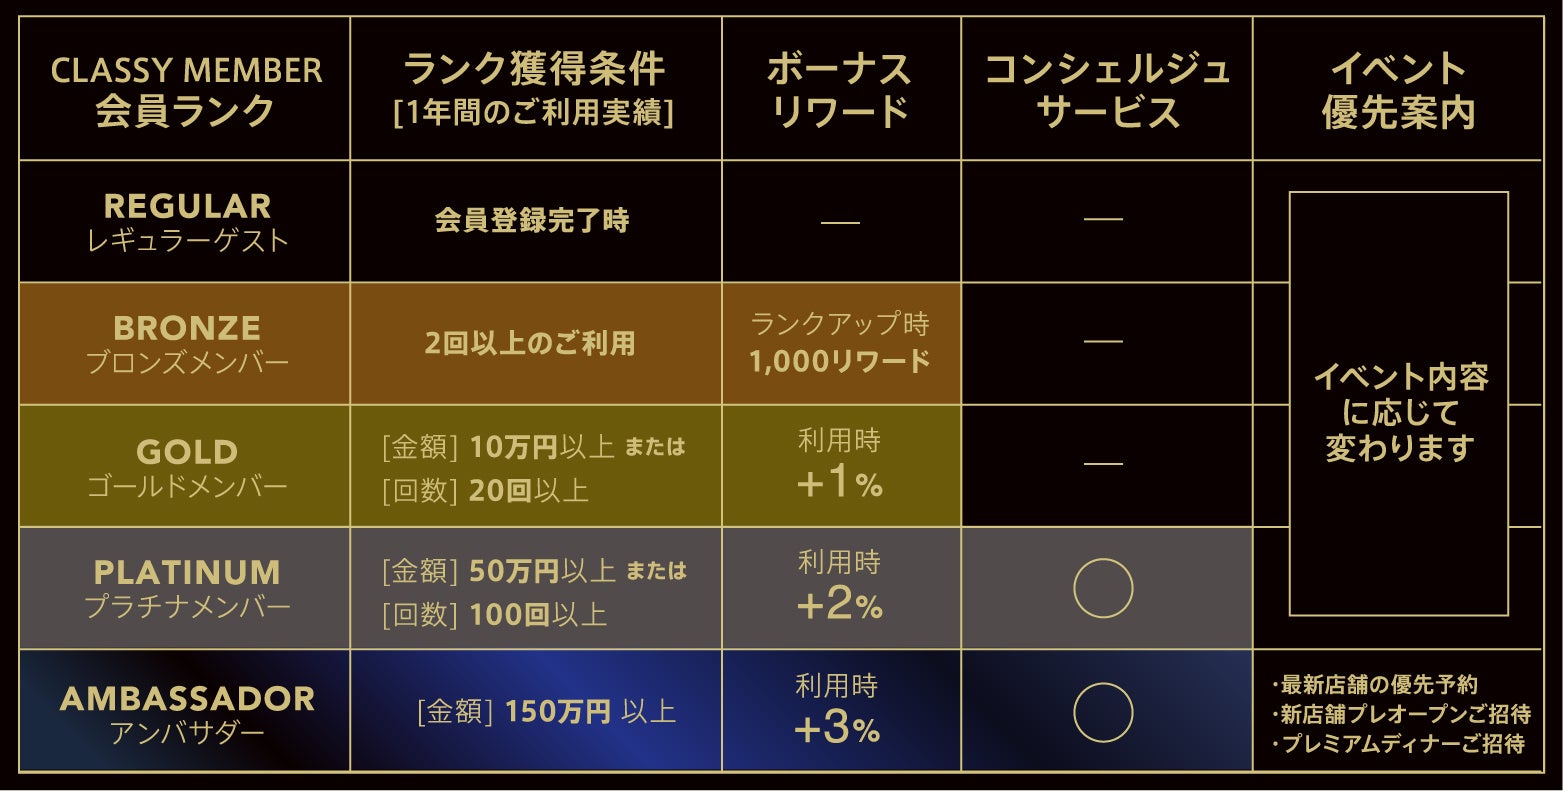The image size is (1563, 792).
Task: Select the ランク獲得条件 column header
Action: tap(534, 90)
